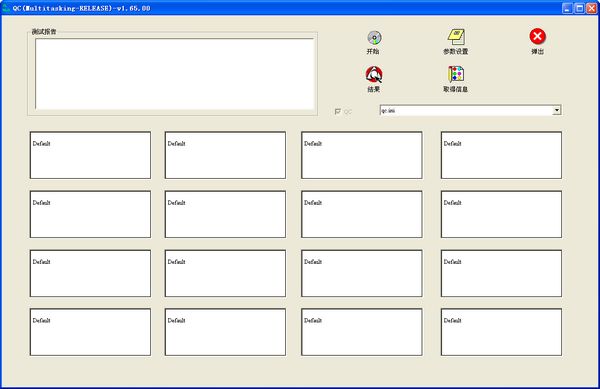600x389 pixels.
Task: Select the last Default panel in the top row
Action: [501, 155]
